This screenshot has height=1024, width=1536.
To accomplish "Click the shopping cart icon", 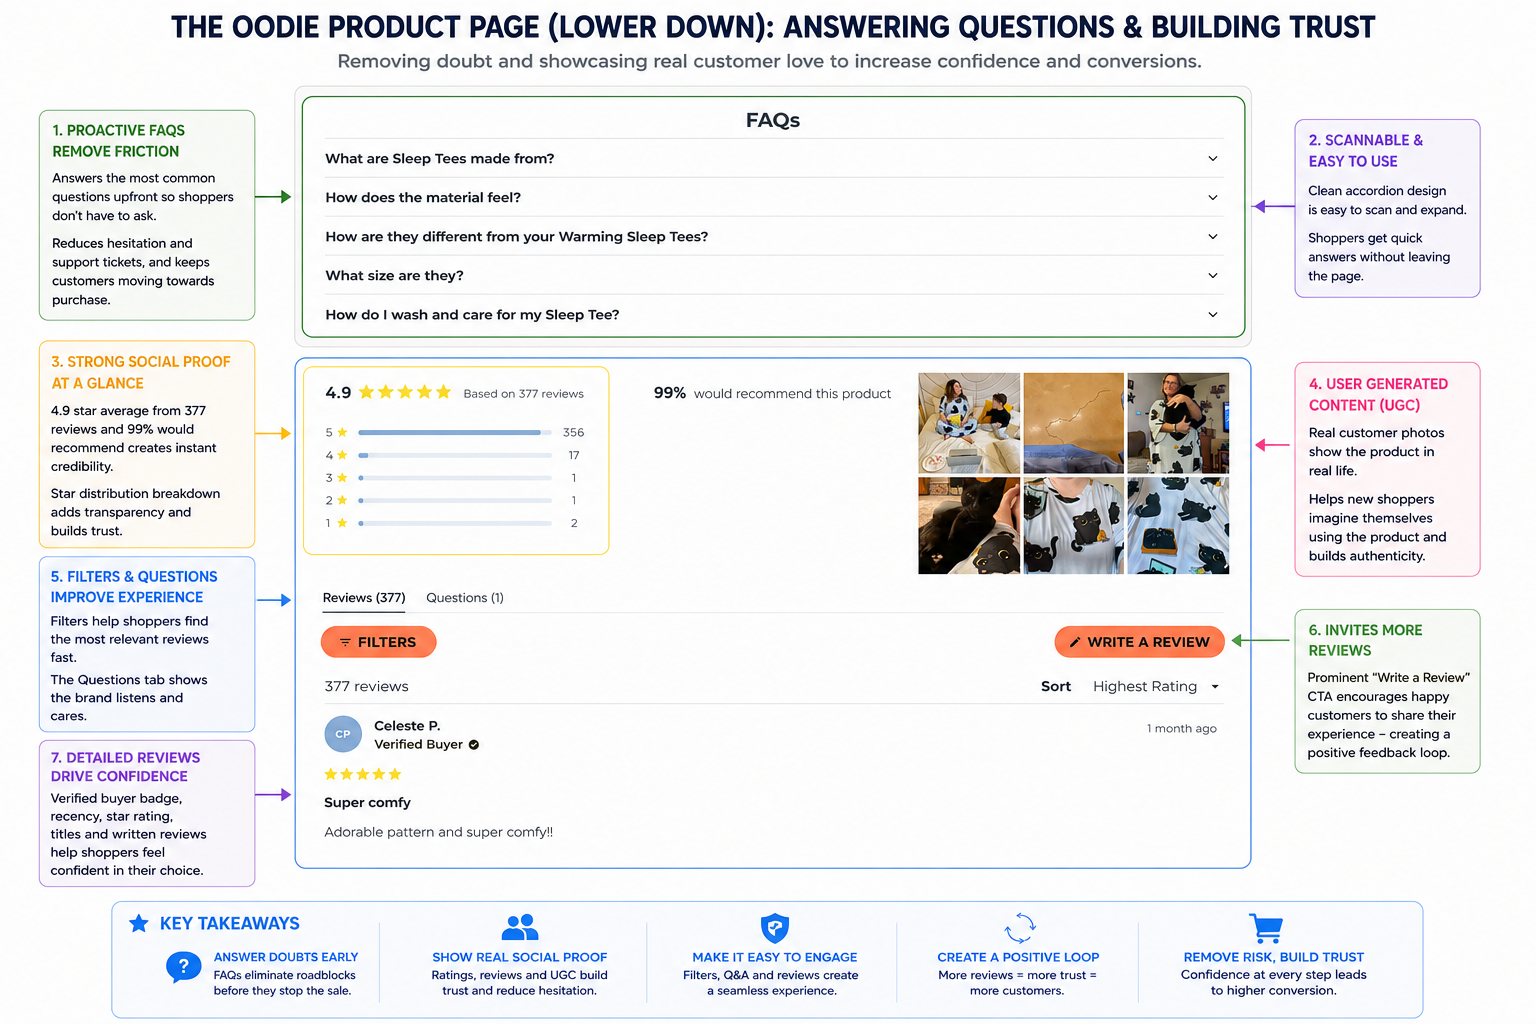I will coord(1266,928).
